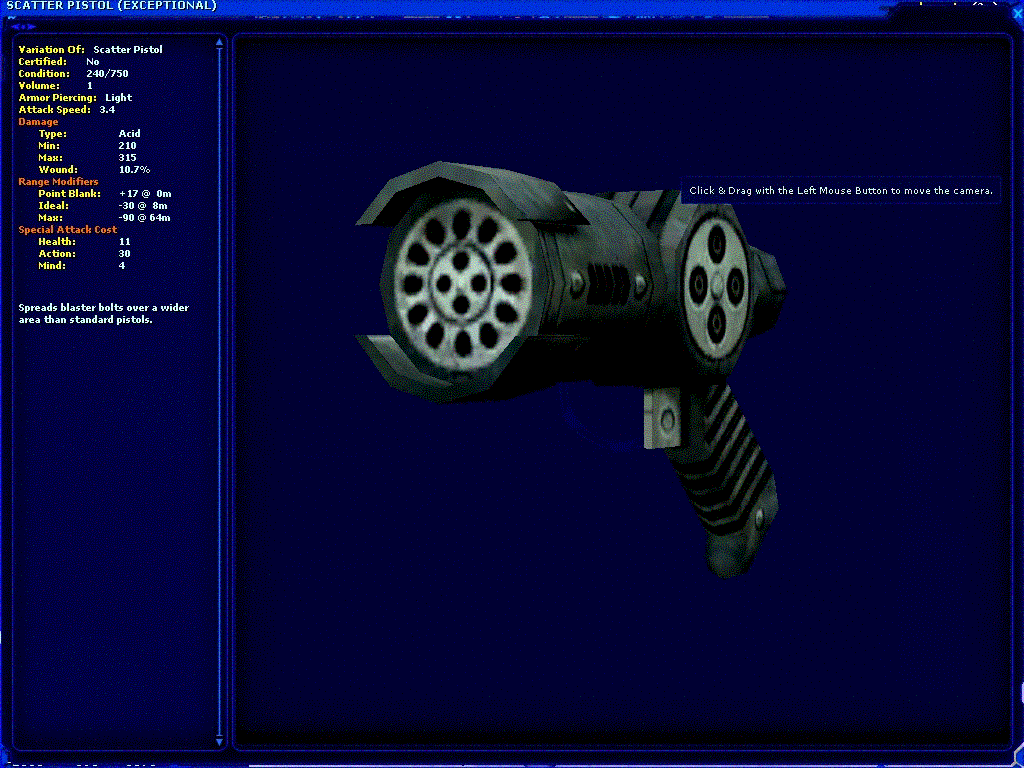Click the stats panel vertical scrollbar track
Viewport: 1024px width, 768px height.
219,392
